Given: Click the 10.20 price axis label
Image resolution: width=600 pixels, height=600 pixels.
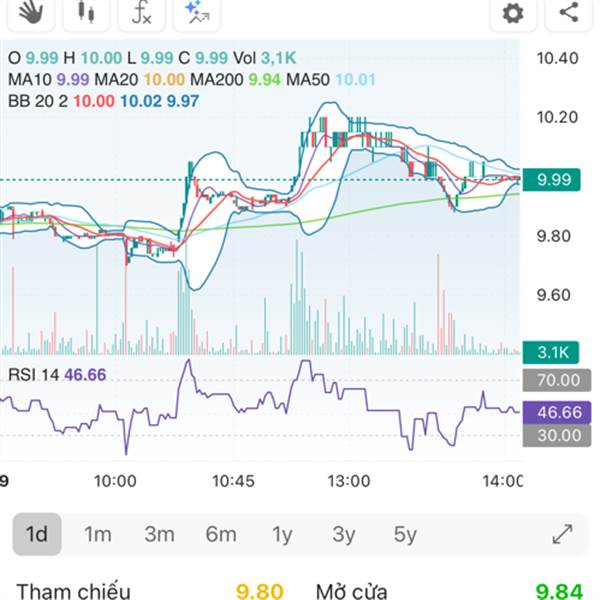Looking at the screenshot, I should [x=557, y=117].
